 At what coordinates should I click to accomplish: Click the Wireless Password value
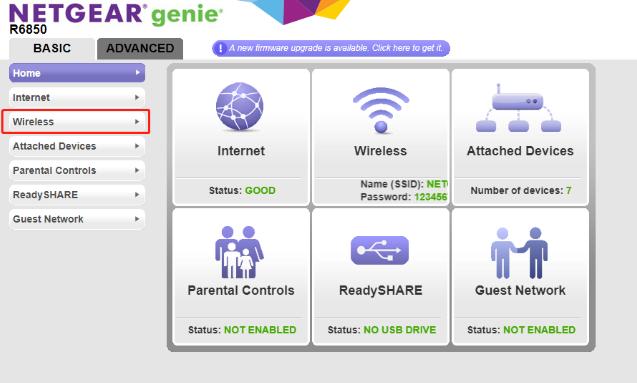(431, 197)
